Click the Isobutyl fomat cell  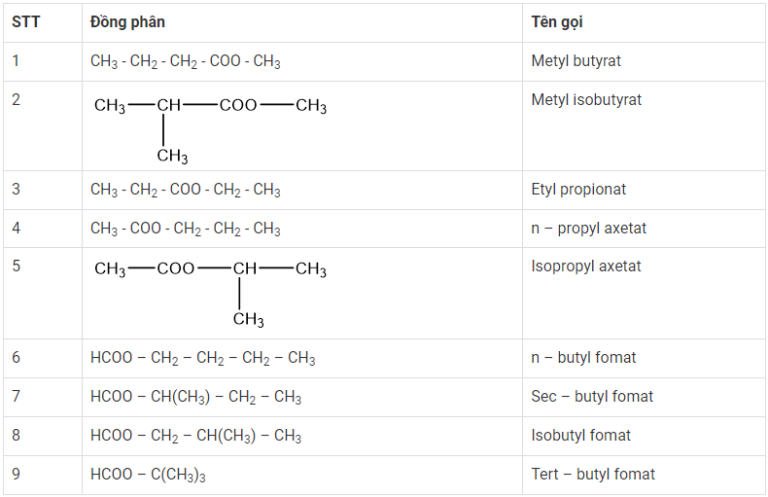581,435
